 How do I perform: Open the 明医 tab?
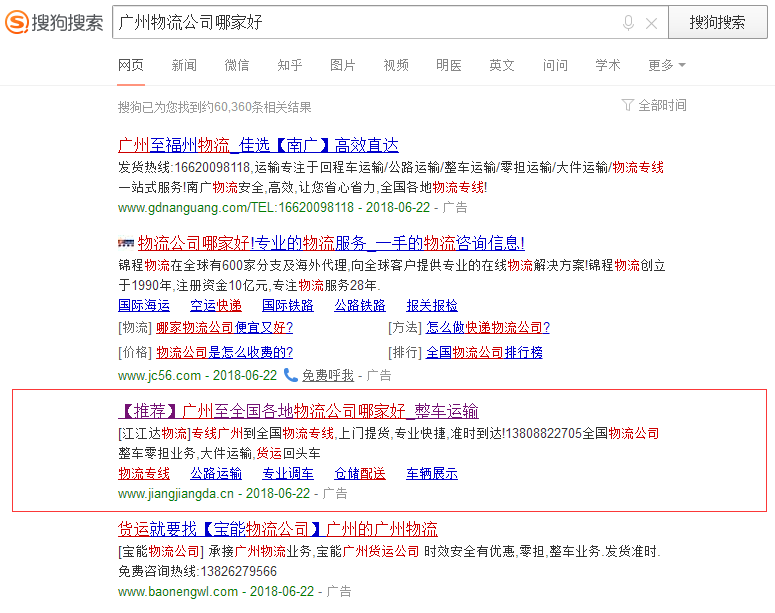(x=449, y=65)
